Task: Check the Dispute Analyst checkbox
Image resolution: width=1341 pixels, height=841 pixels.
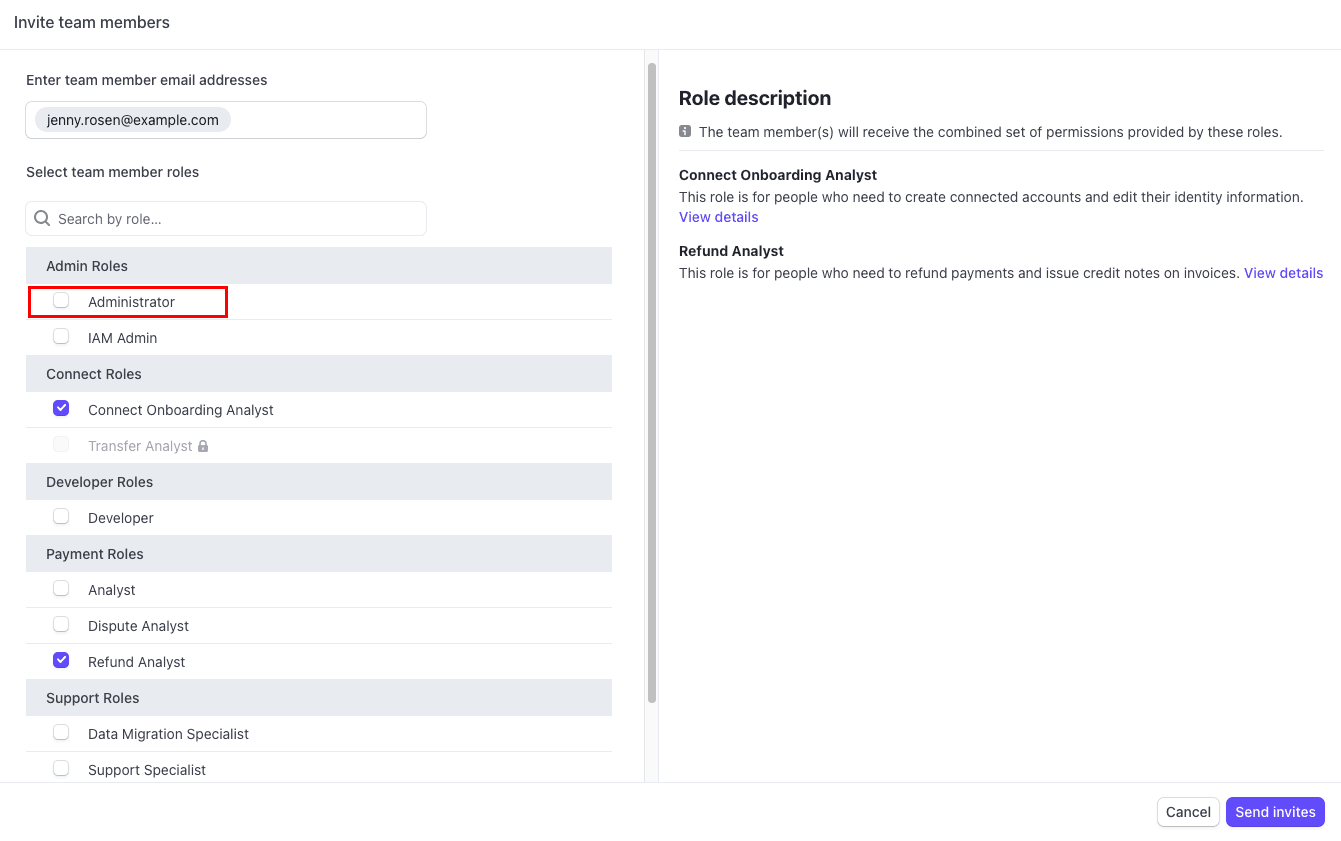Action: coord(61,625)
